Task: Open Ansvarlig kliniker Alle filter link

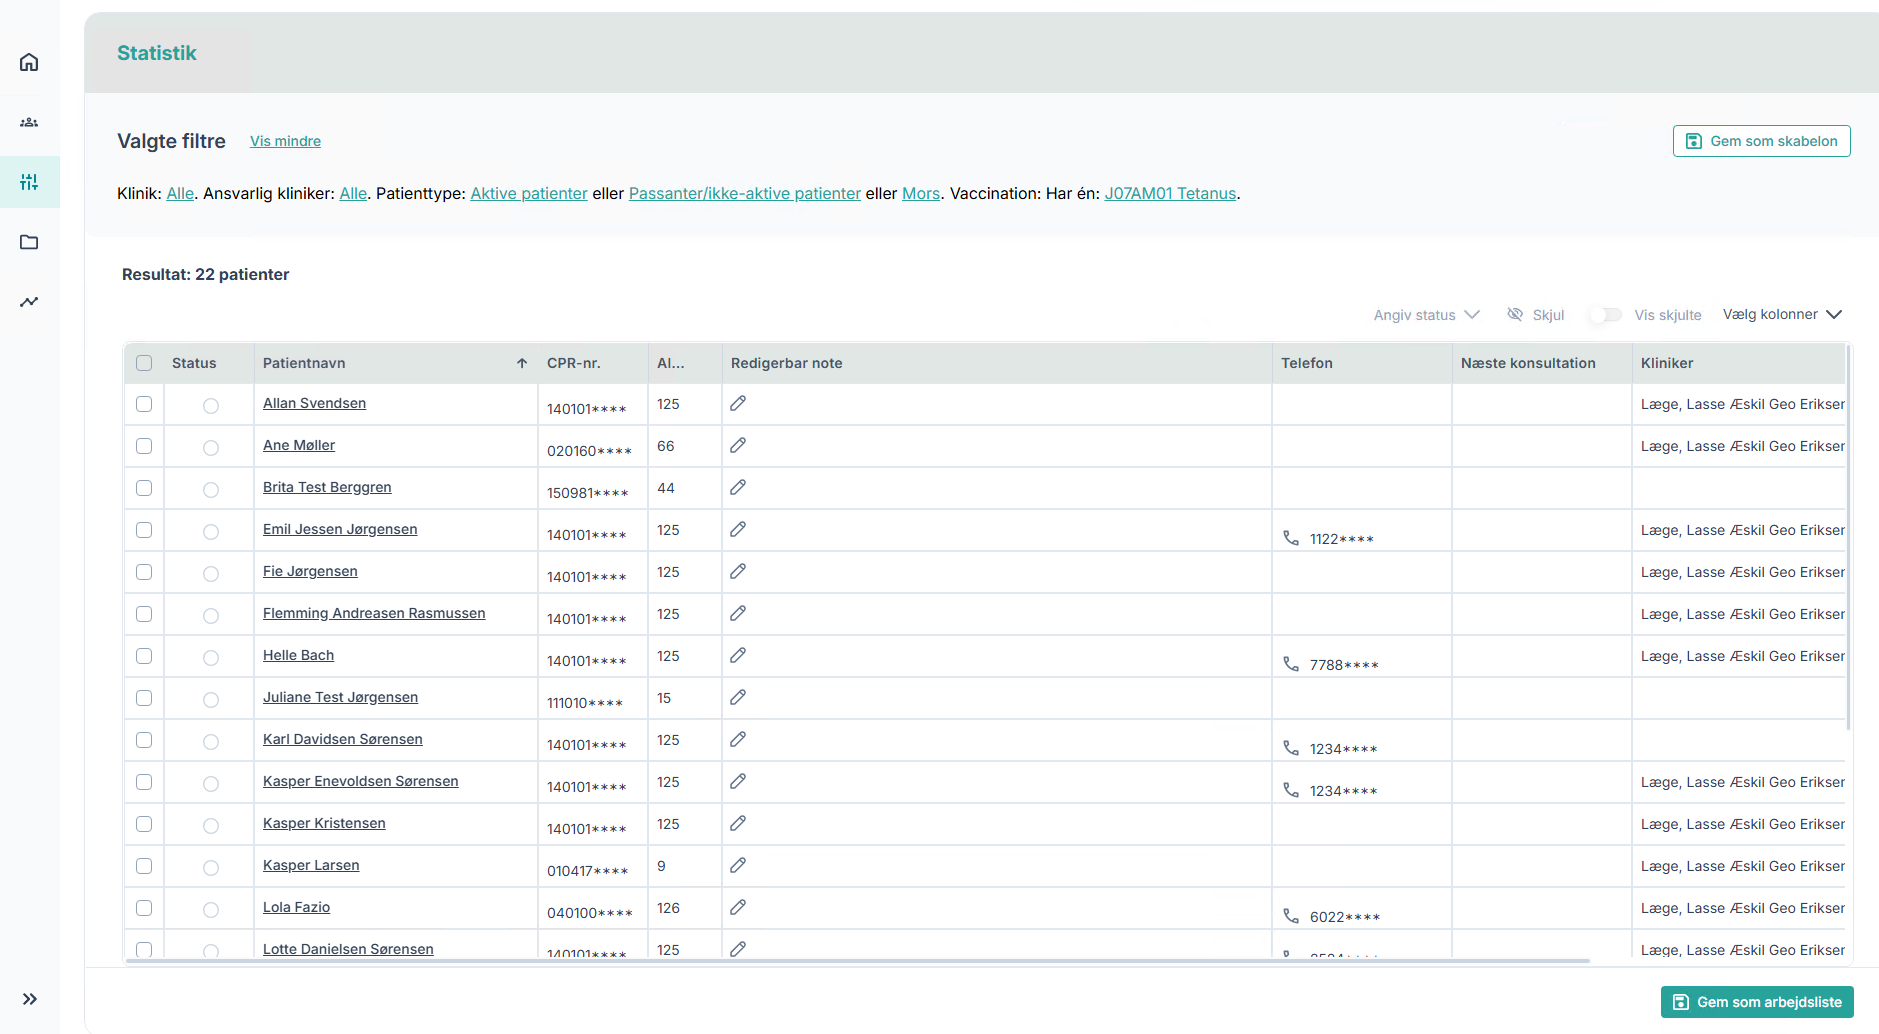Action: 353,193
